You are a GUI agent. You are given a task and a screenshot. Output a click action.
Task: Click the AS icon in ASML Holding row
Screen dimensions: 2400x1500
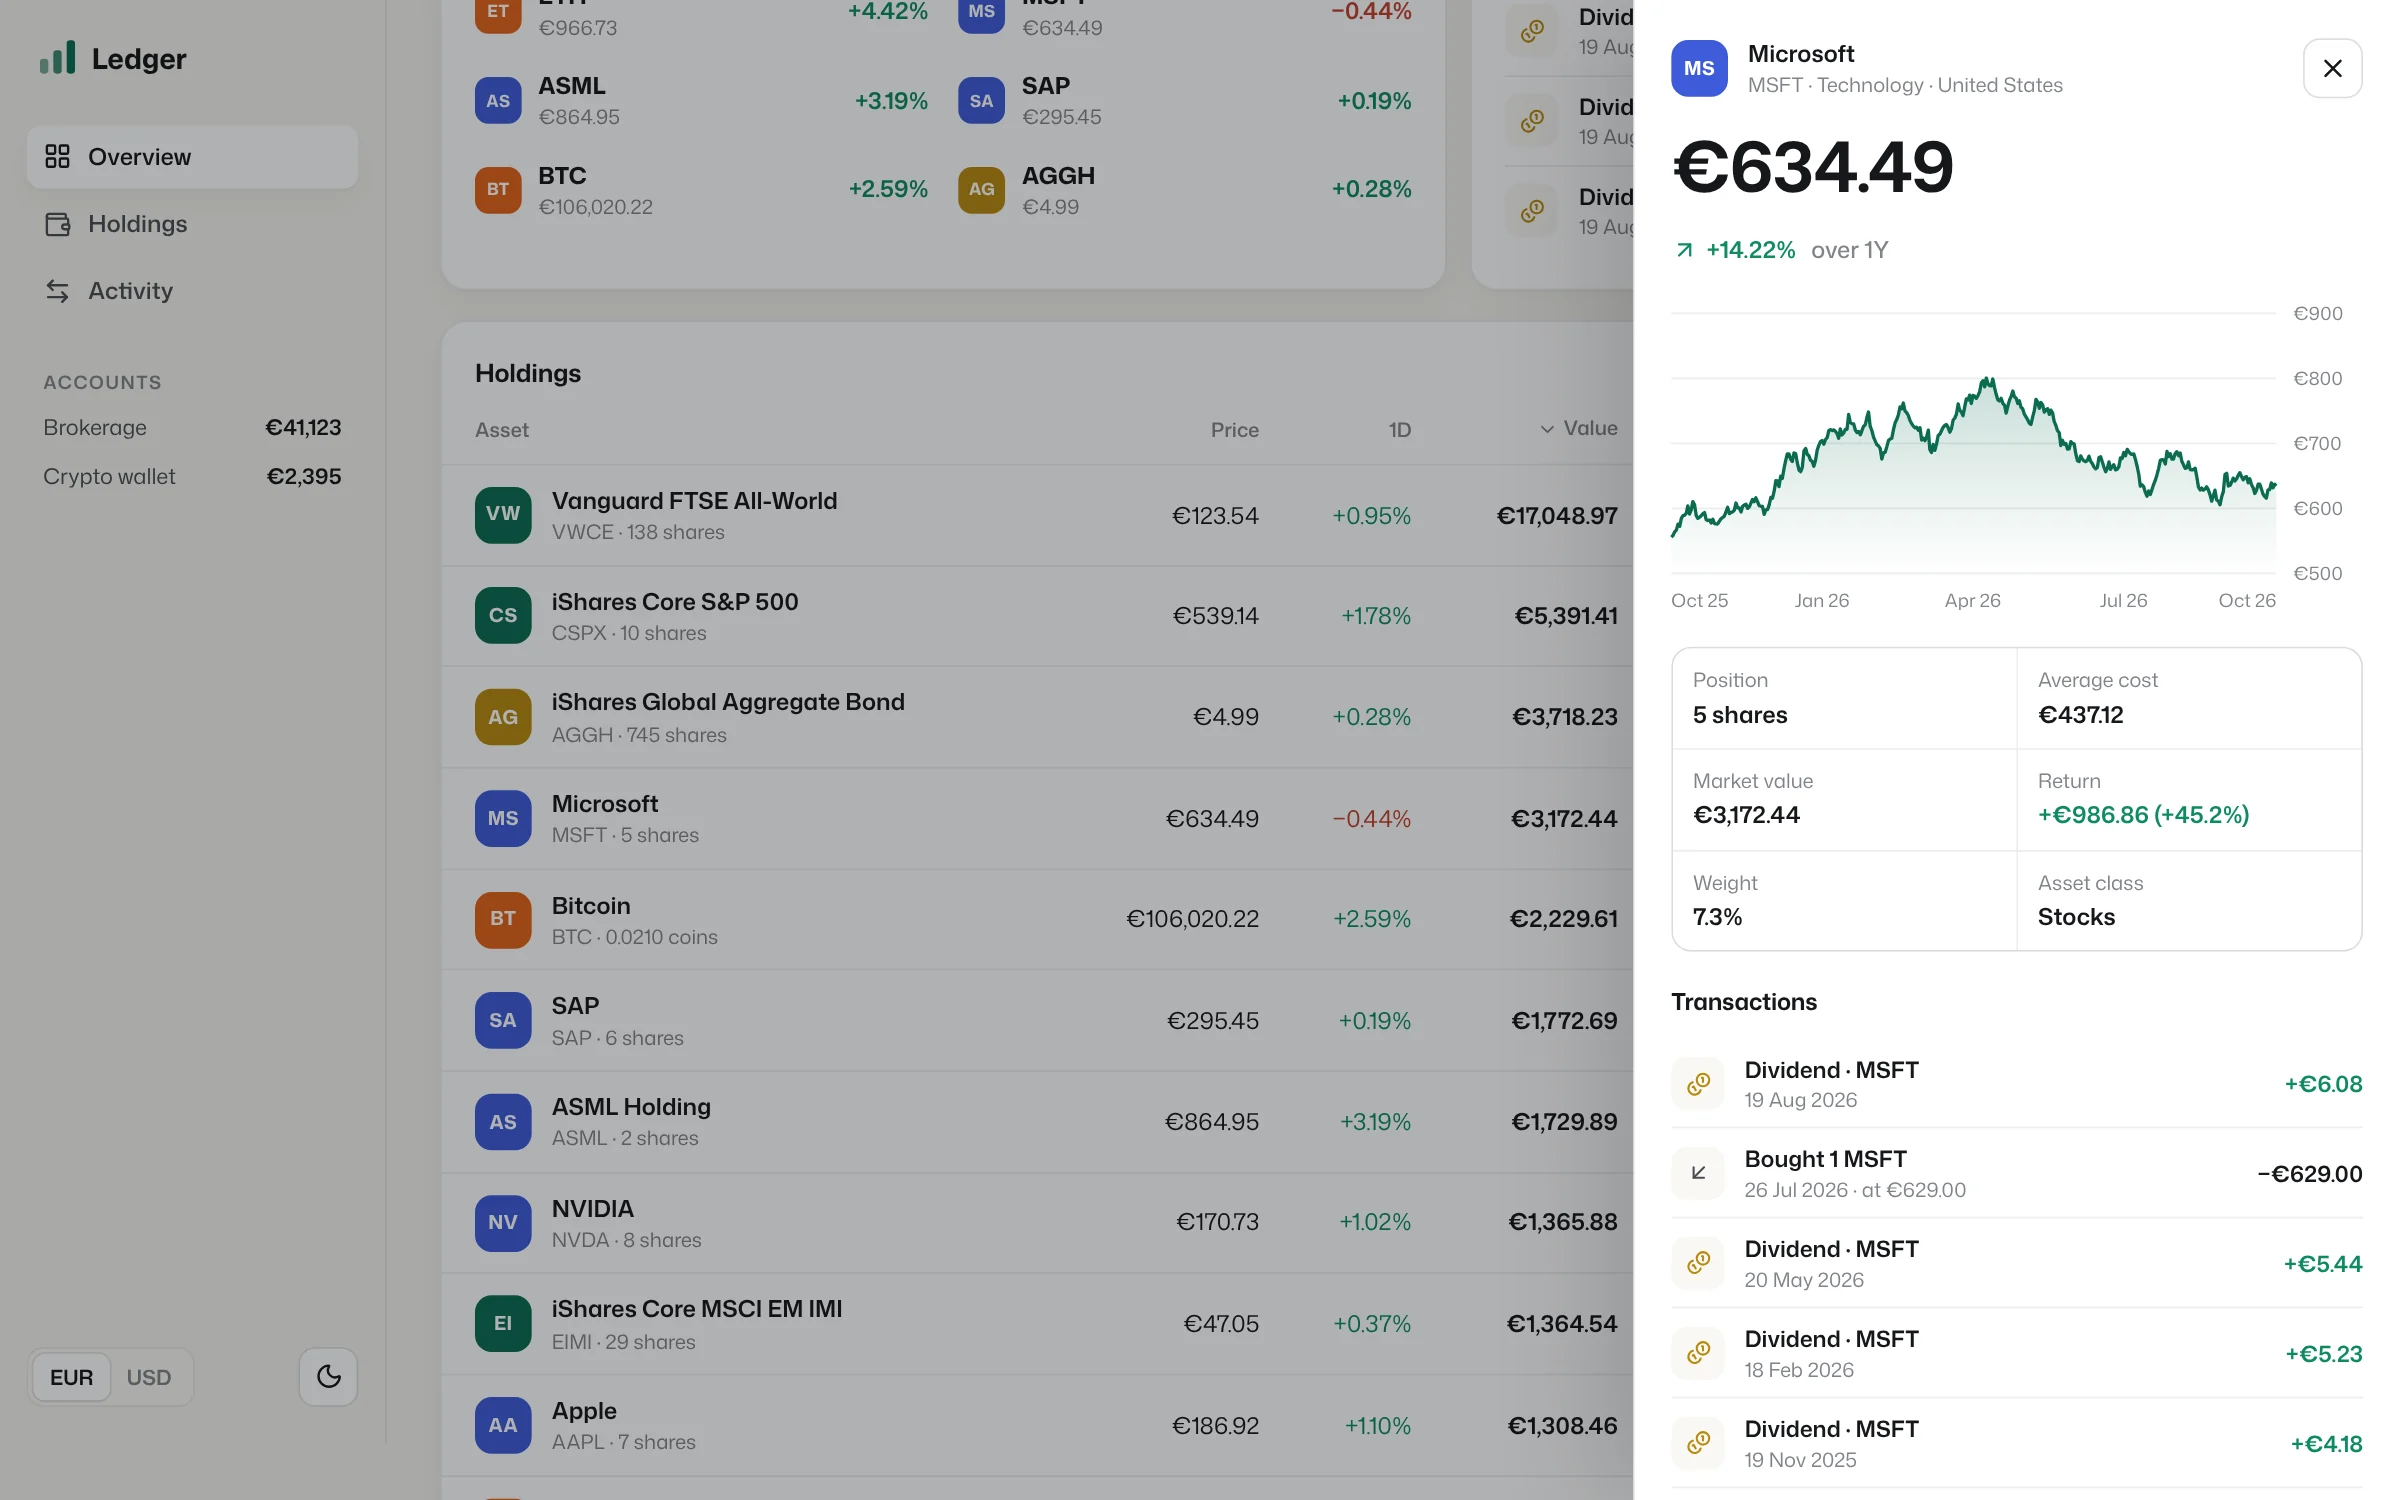coord(503,1122)
